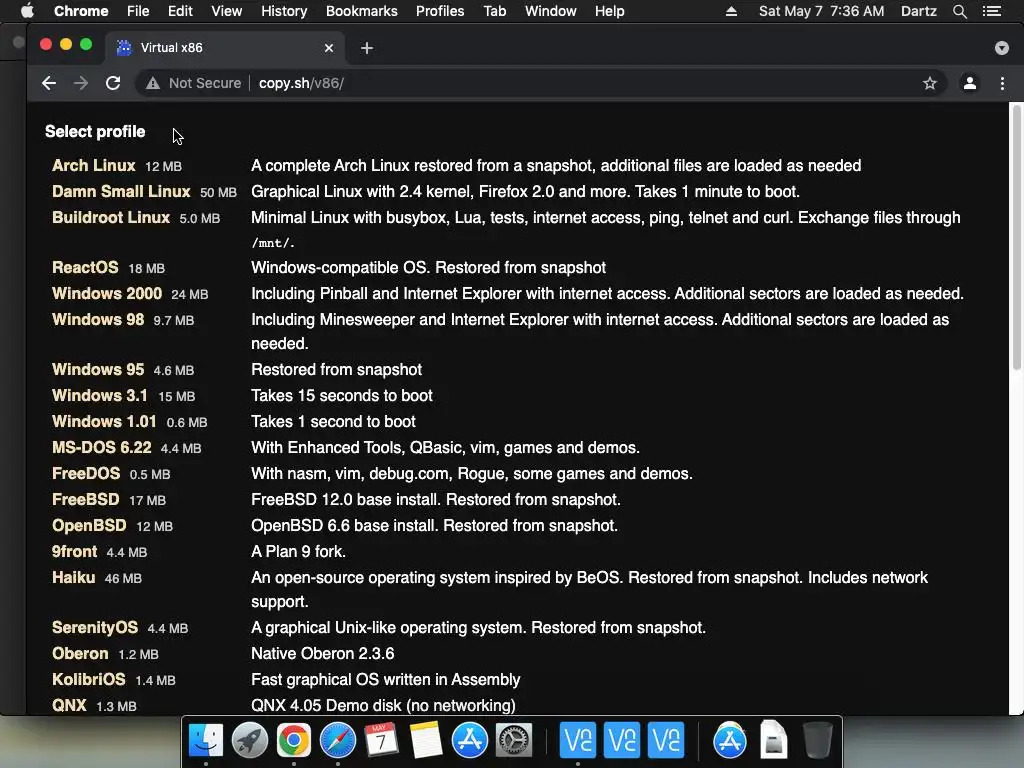Select the Virtual x86 tab
This screenshot has height=768, width=1024.
coord(225,48)
